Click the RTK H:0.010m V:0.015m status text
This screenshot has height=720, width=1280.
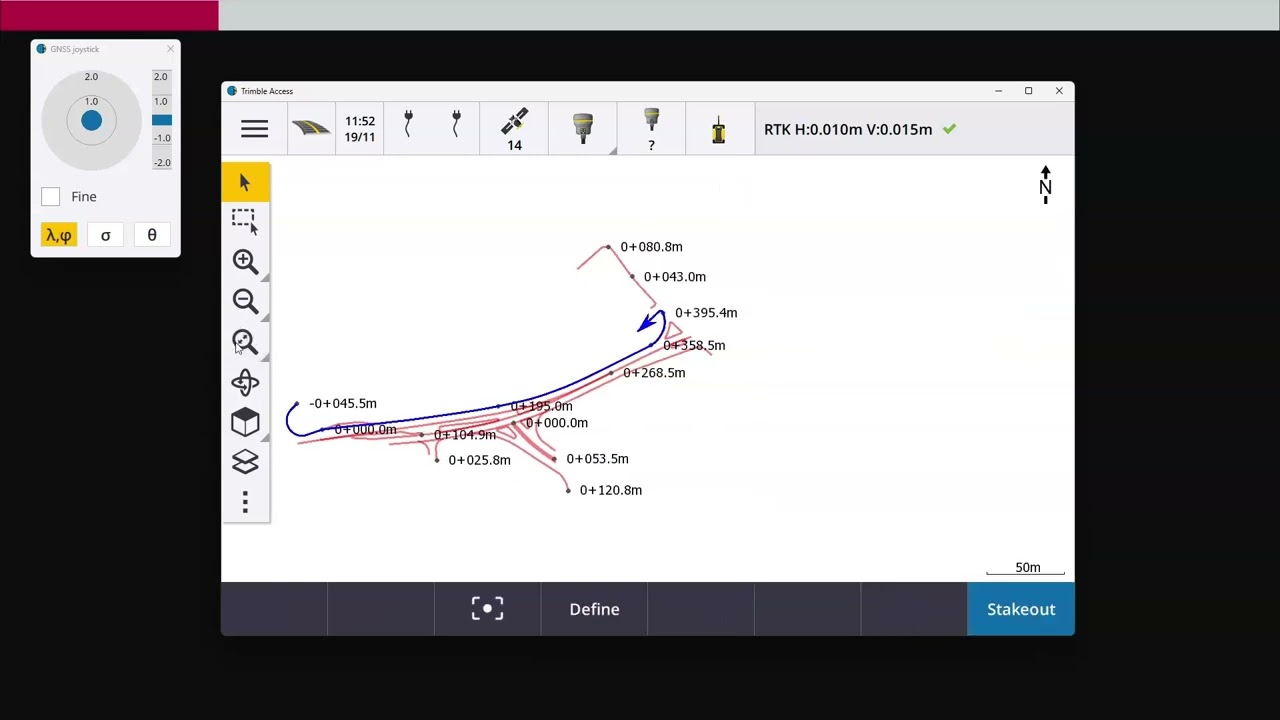point(848,129)
